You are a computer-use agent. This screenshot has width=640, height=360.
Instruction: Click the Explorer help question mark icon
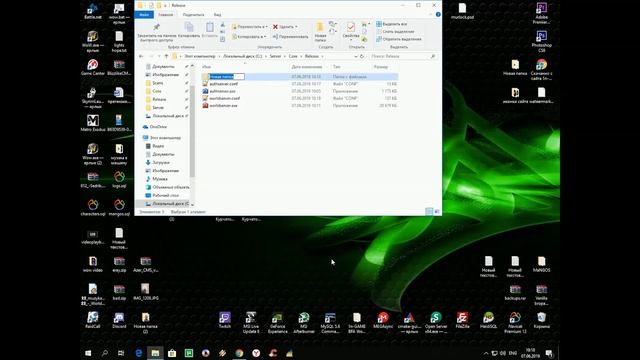438,14
